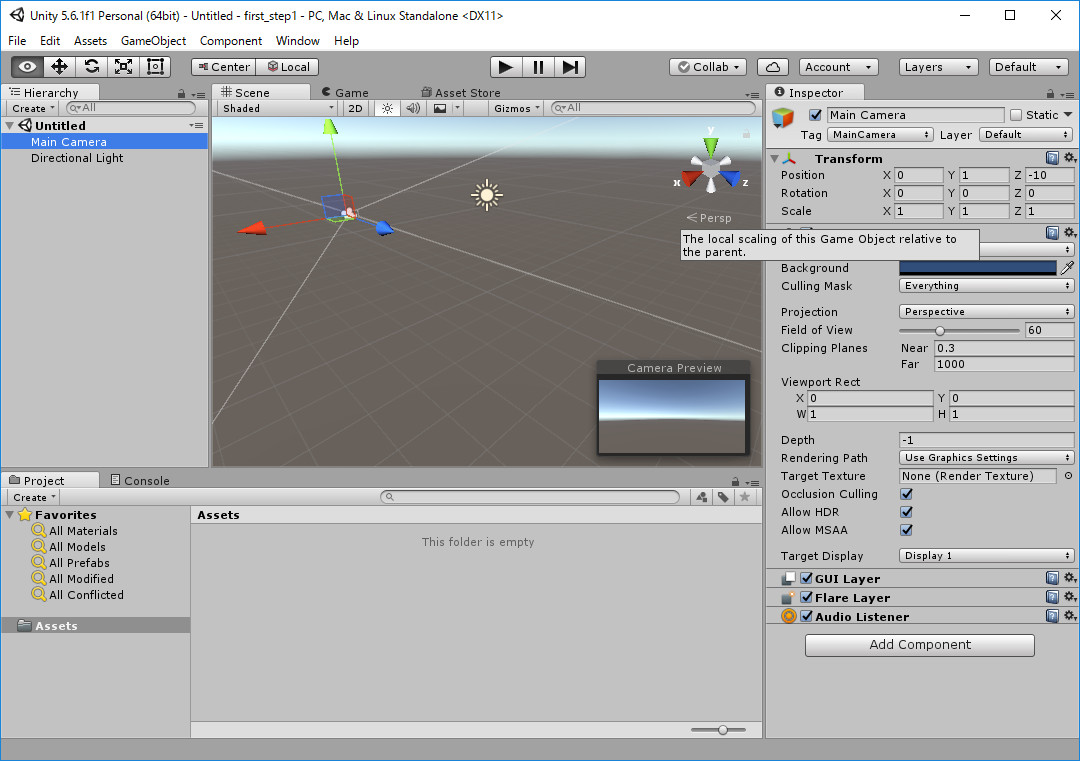1080x761 pixels.
Task: Open the cloud services icon
Action: pos(772,67)
